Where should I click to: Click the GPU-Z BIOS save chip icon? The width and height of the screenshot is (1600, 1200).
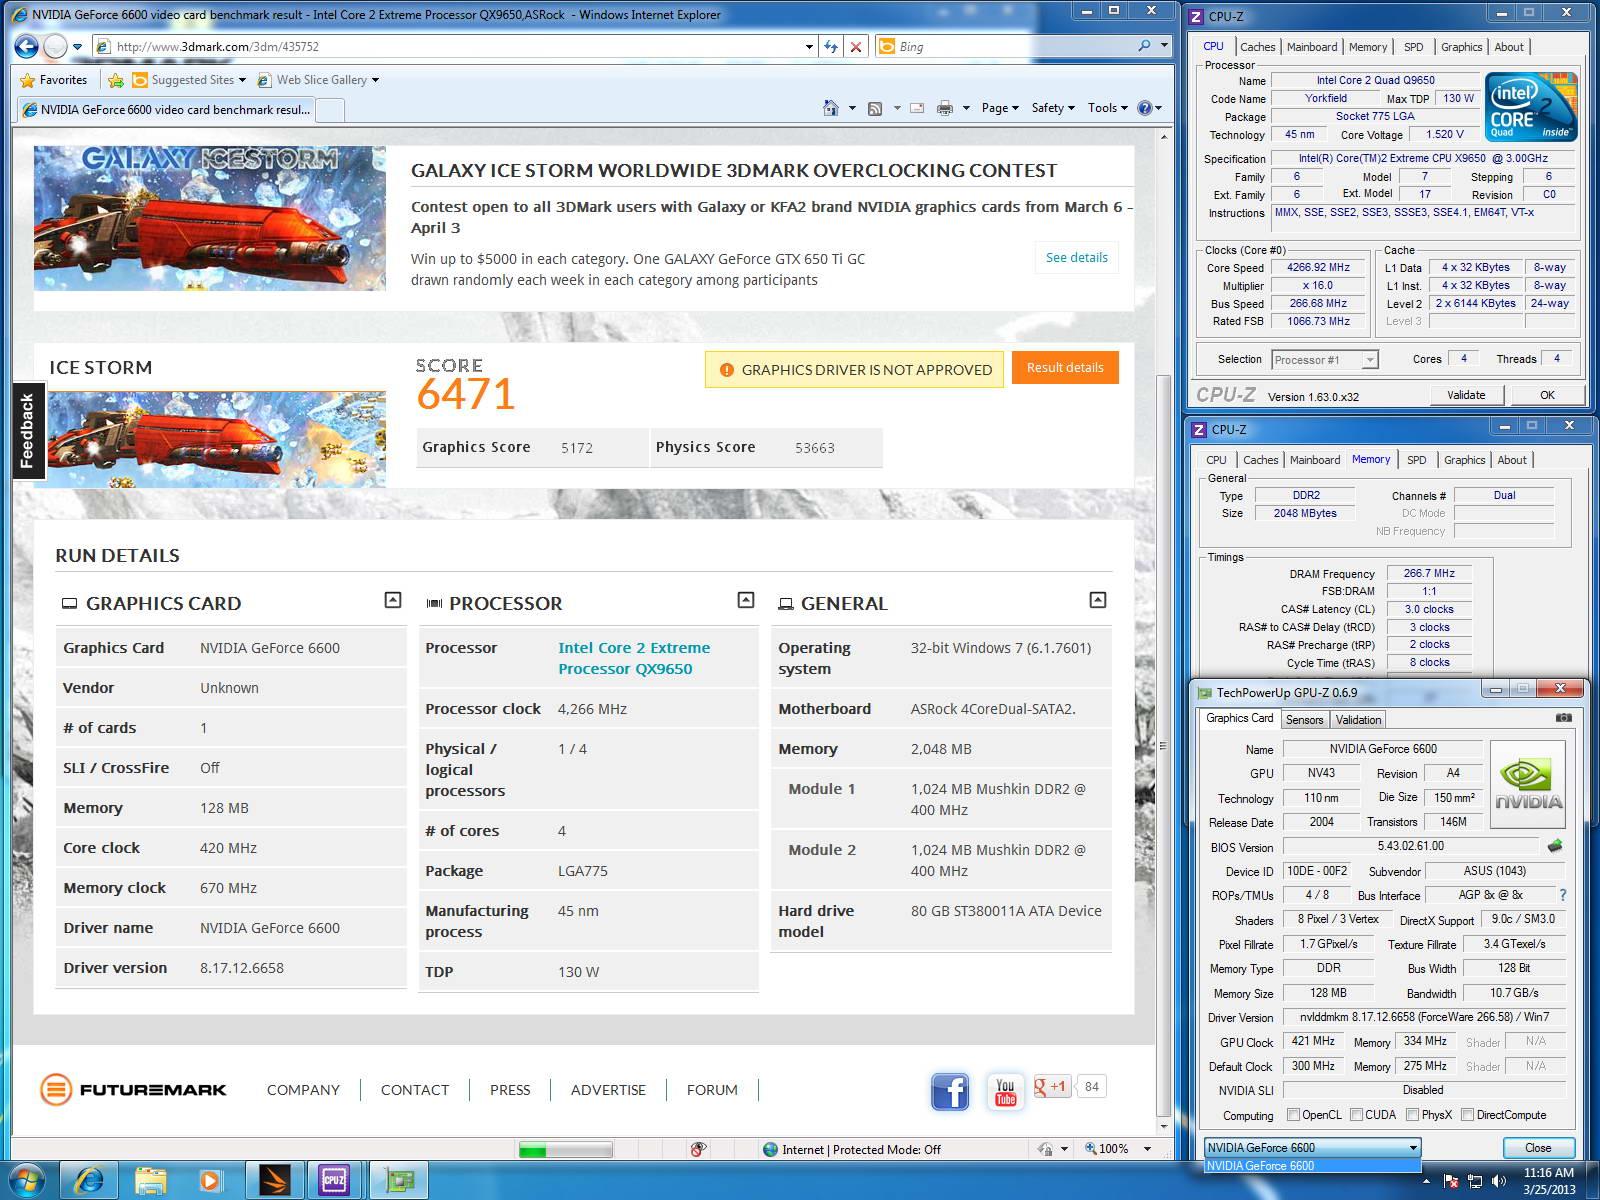[x=1555, y=846]
